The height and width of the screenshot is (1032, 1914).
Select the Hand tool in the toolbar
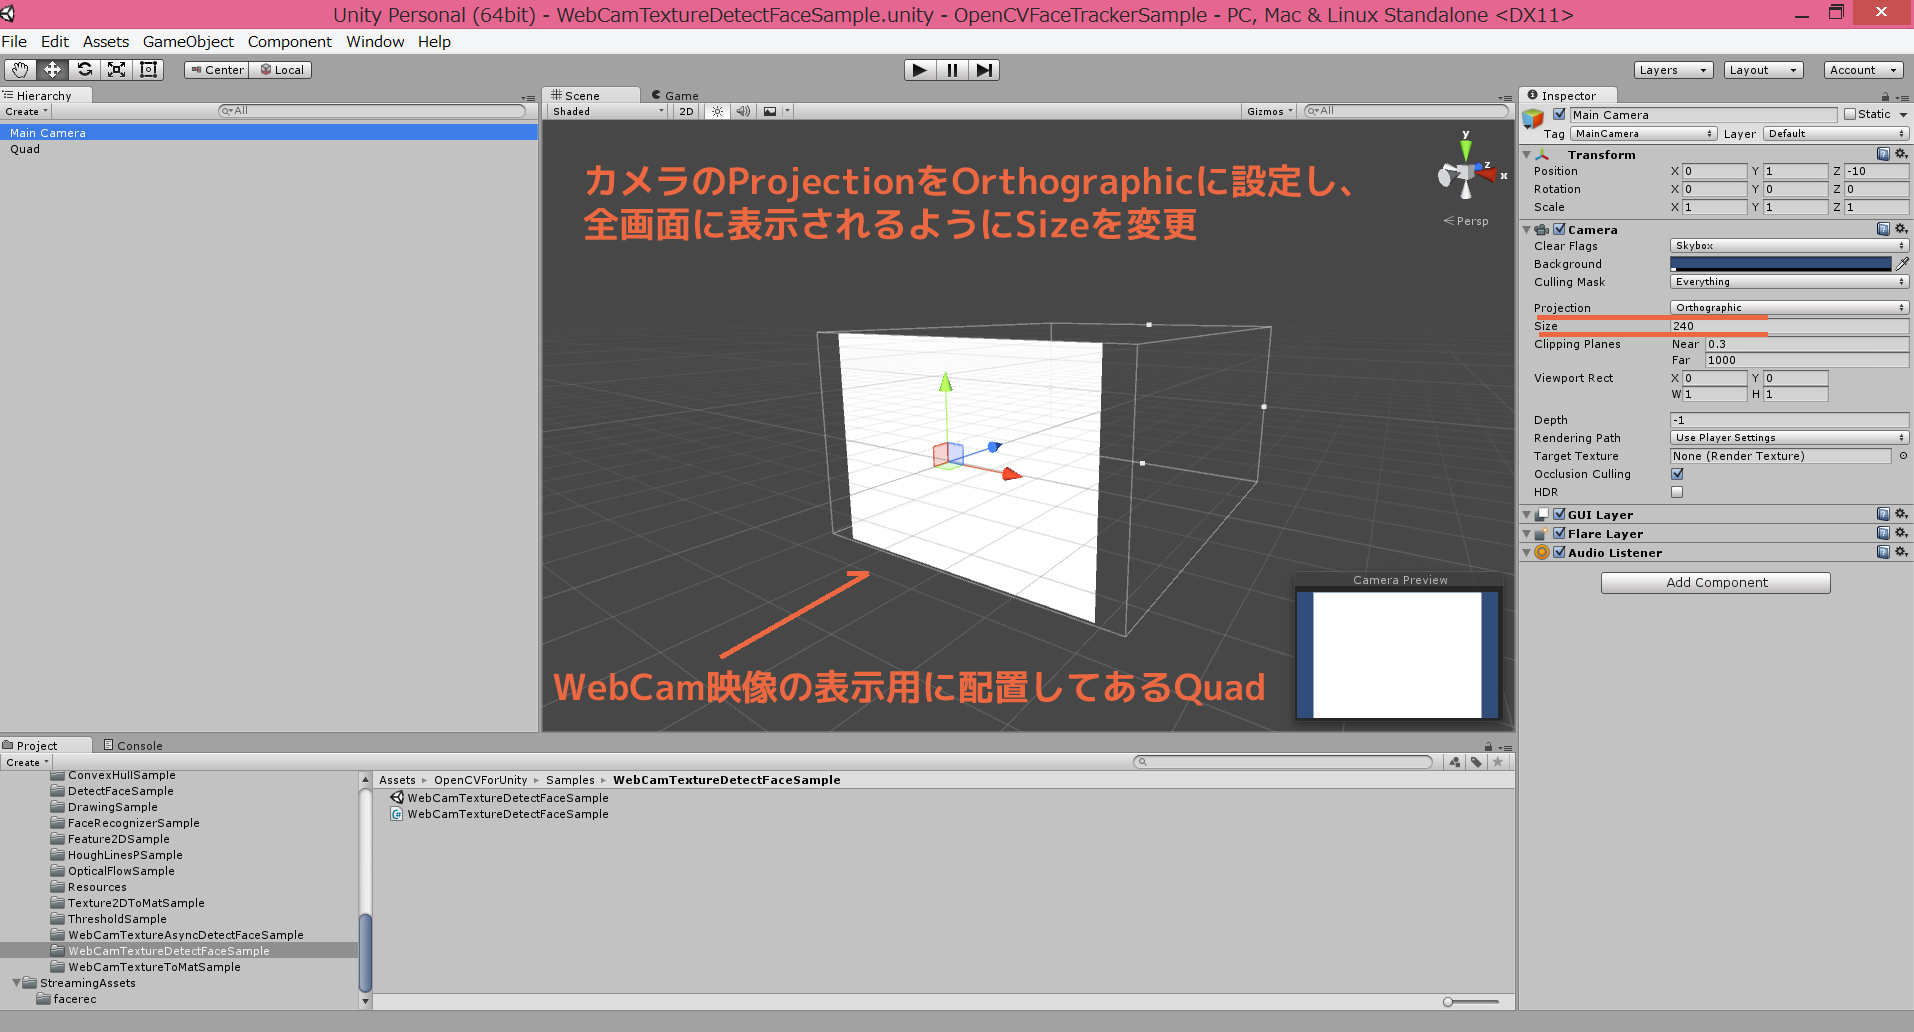coord(18,70)
